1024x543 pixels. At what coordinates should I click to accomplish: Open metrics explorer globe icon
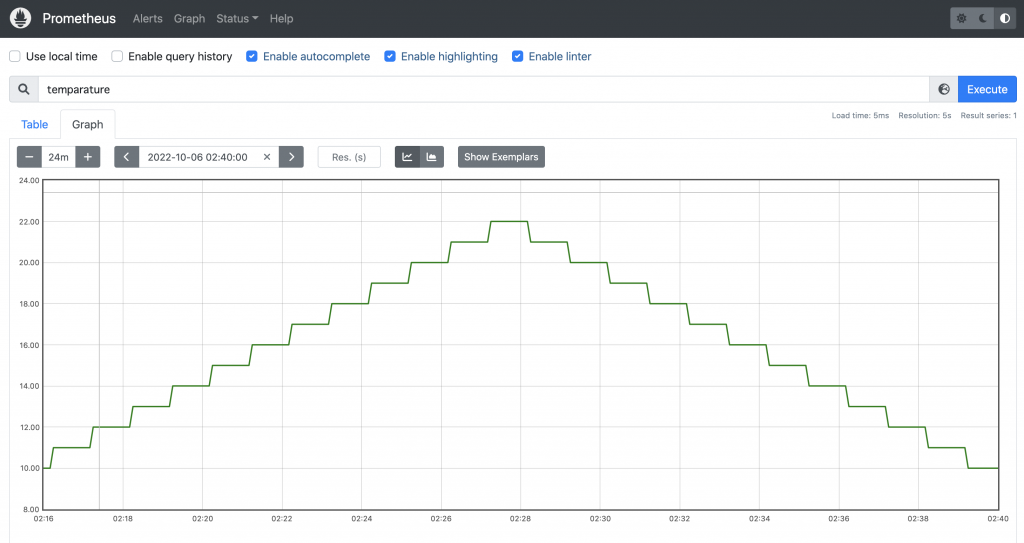click(x=943, y=89)
